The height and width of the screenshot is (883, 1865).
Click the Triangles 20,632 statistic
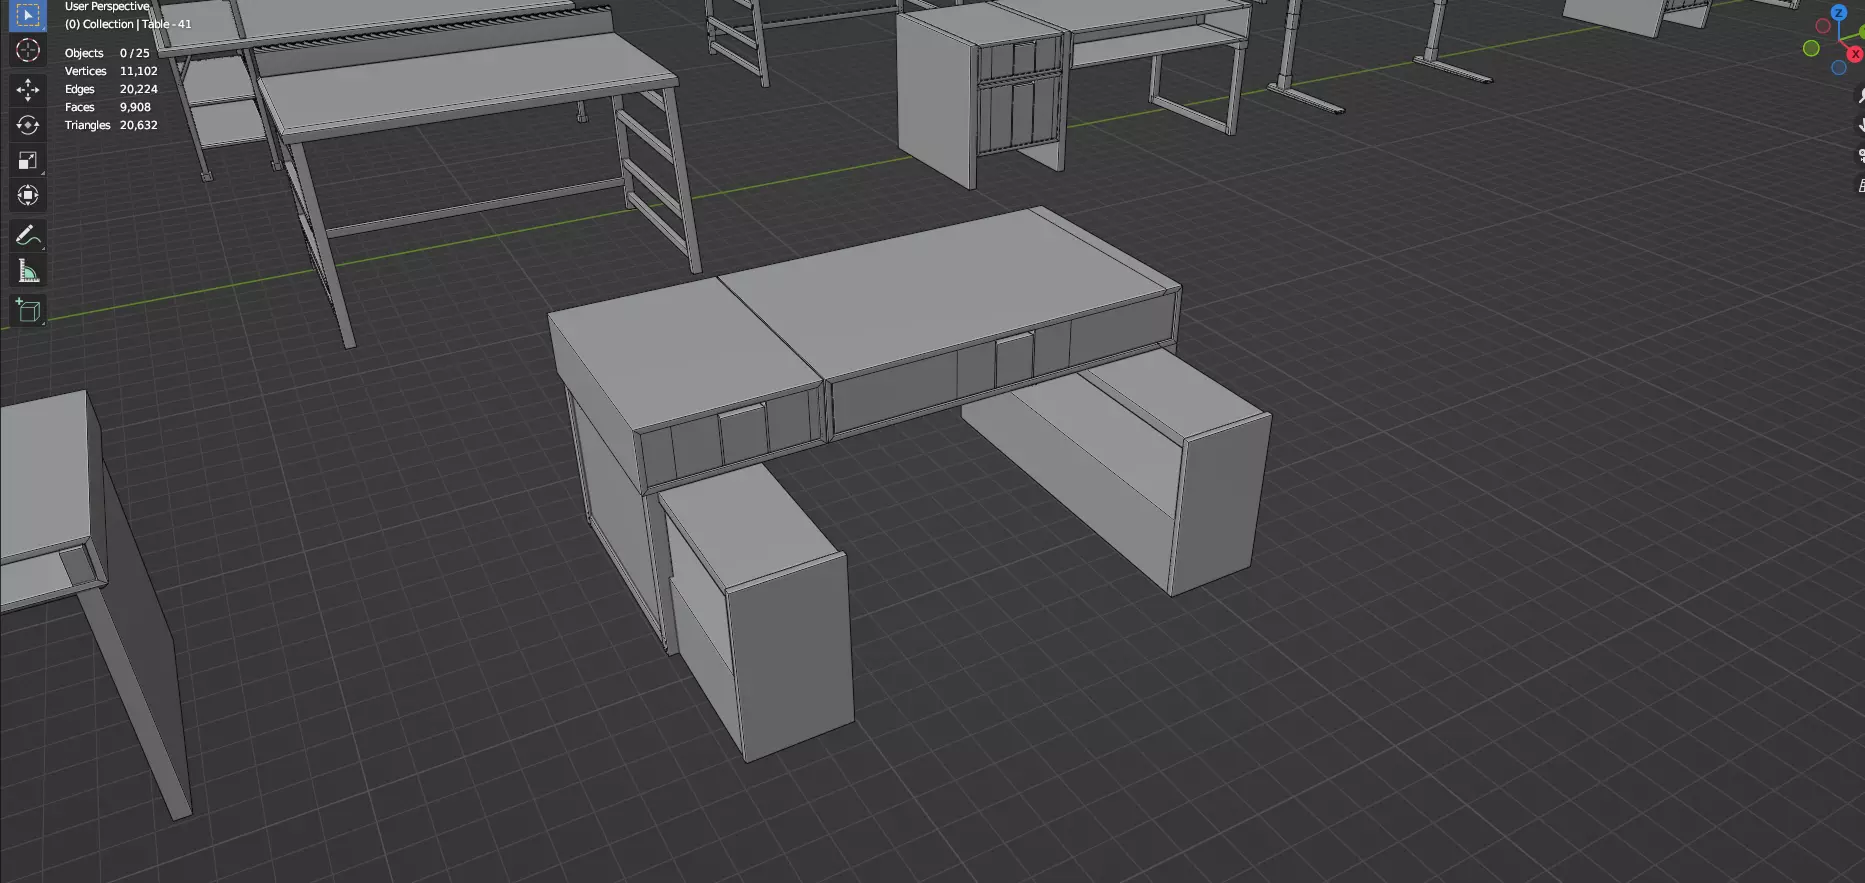tap(111, 125)
